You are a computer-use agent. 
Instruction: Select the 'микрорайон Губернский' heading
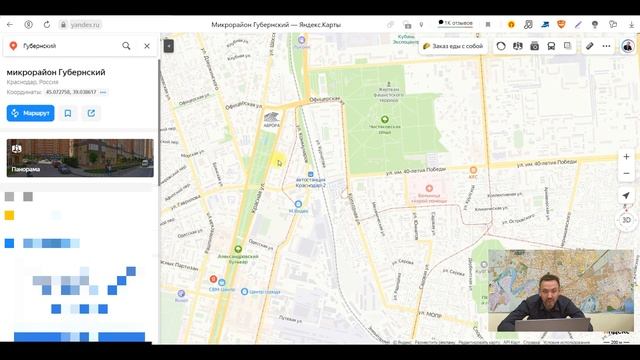coord(56,72)
